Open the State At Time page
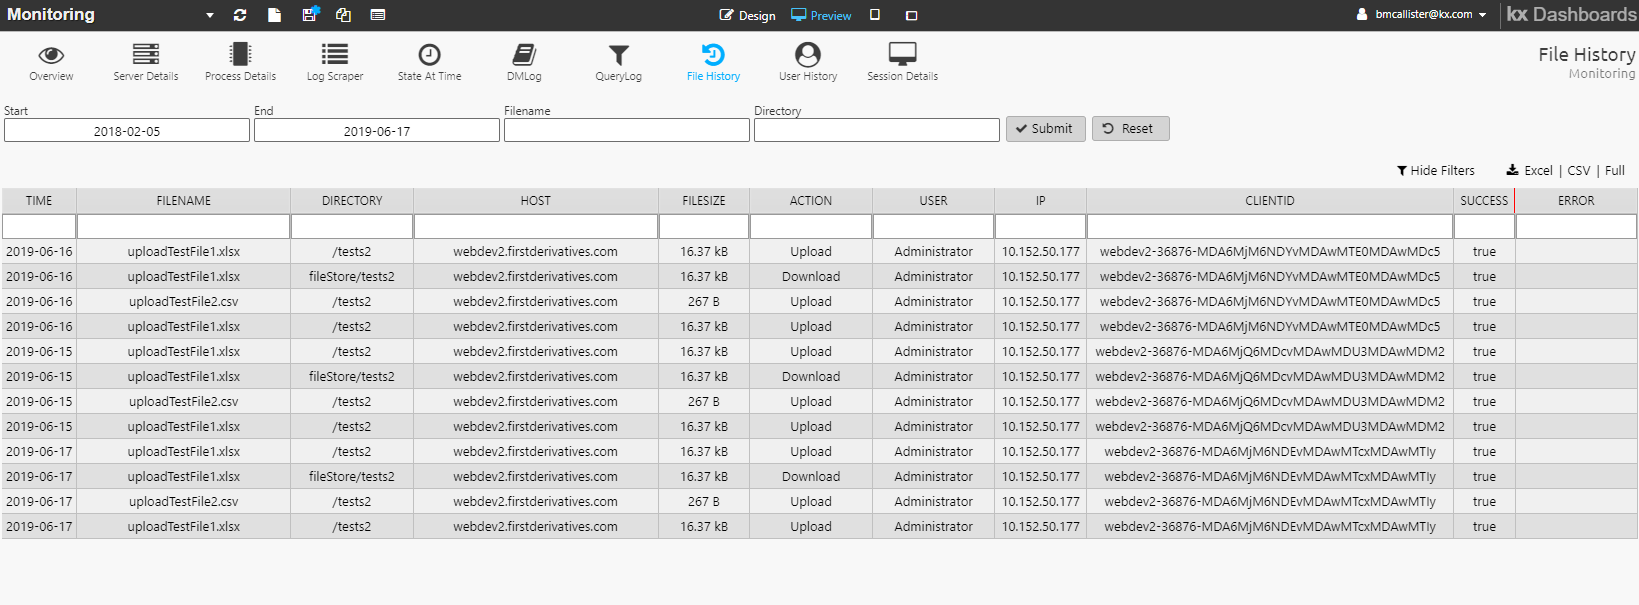Viewport: 1639px width, 605px height. pos(429,62)
